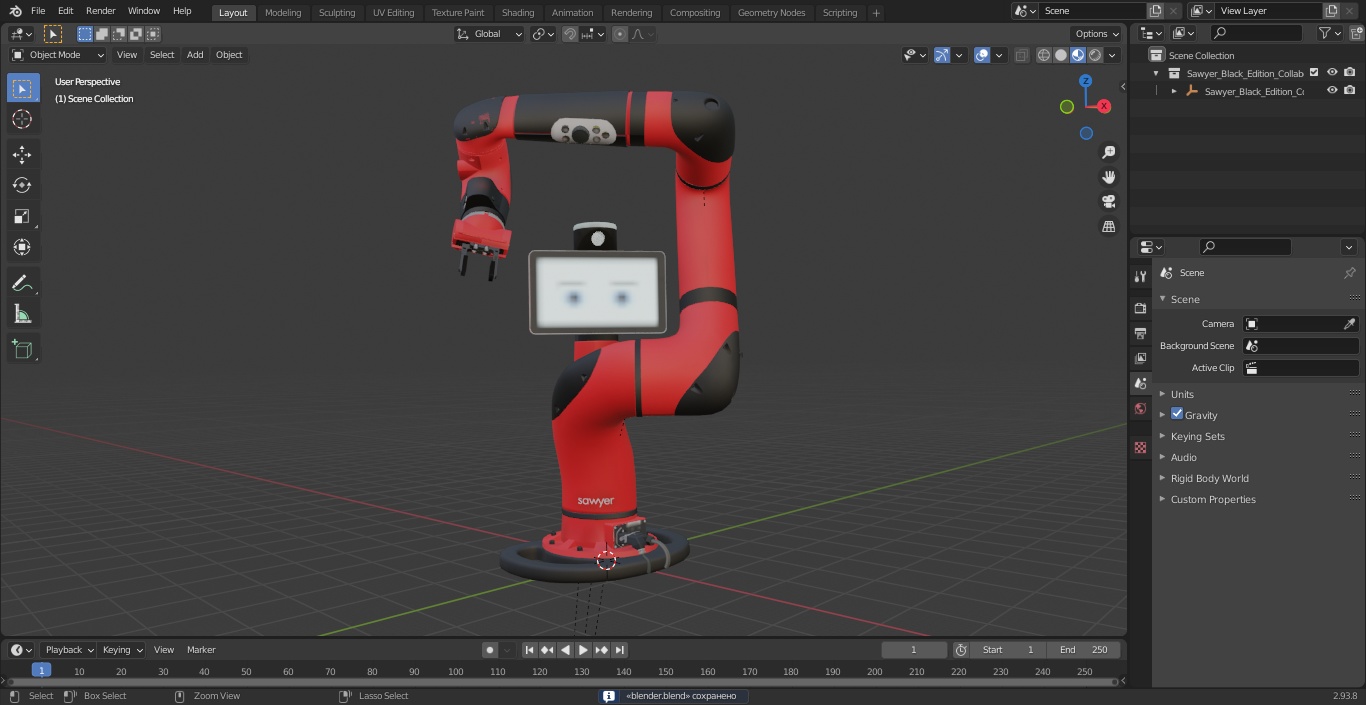Click the timeline View menu
Image resolution: width=1366 pixels, height=705 pixels.
pos(164,650)
